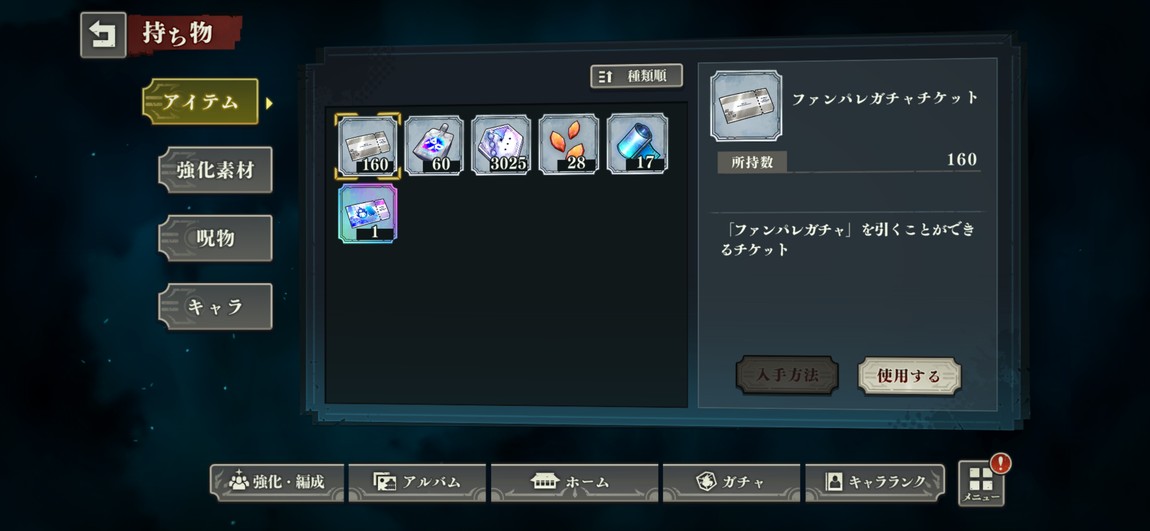Select the アイテム tab
This screenshot has width=1150, height=531.
pyautogui.click(x=201, y=102)
